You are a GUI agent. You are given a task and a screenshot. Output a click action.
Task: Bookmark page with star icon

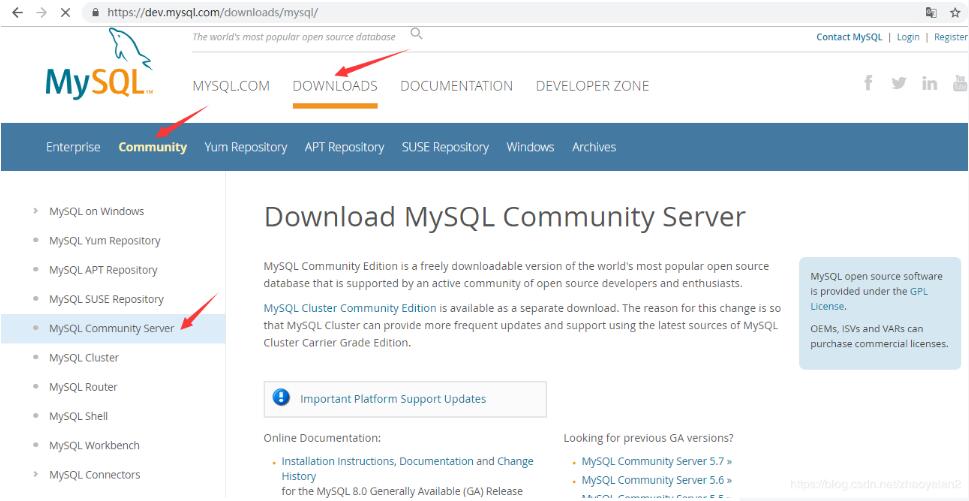(x=955, y=12)
